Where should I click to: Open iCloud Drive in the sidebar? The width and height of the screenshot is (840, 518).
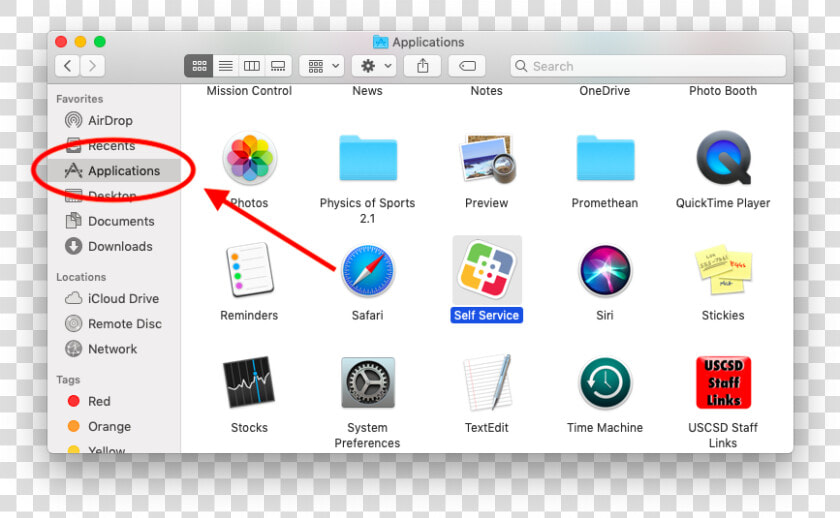(114, 298)
